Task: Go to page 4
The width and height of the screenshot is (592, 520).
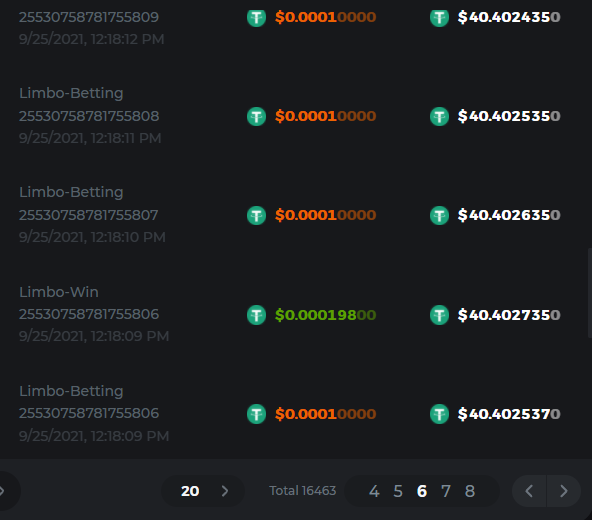Action: click(x=374, y=491)
